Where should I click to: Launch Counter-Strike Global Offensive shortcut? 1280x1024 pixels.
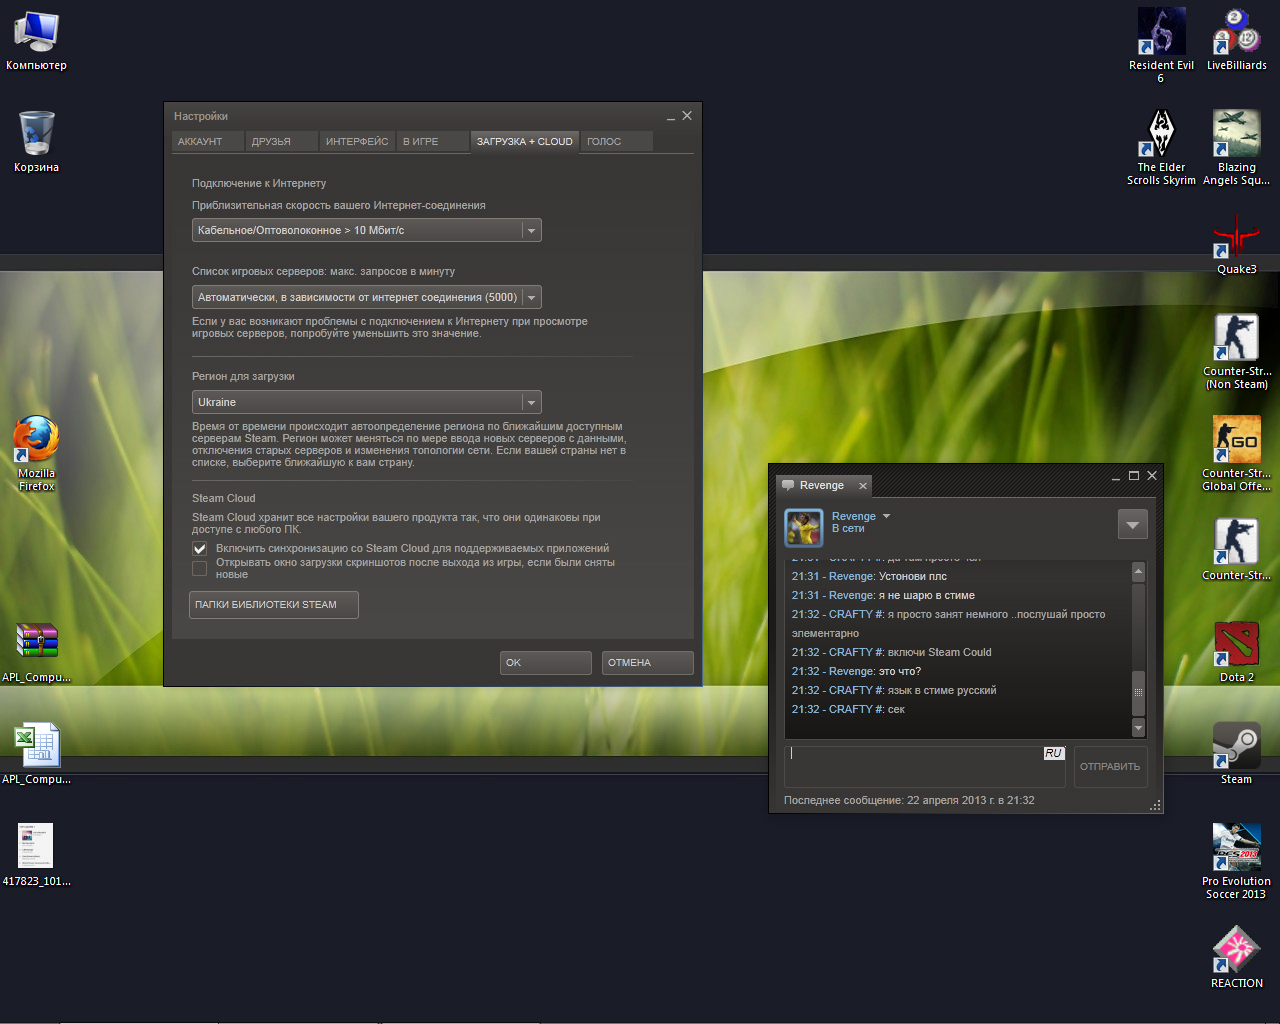pos(1237,453)
